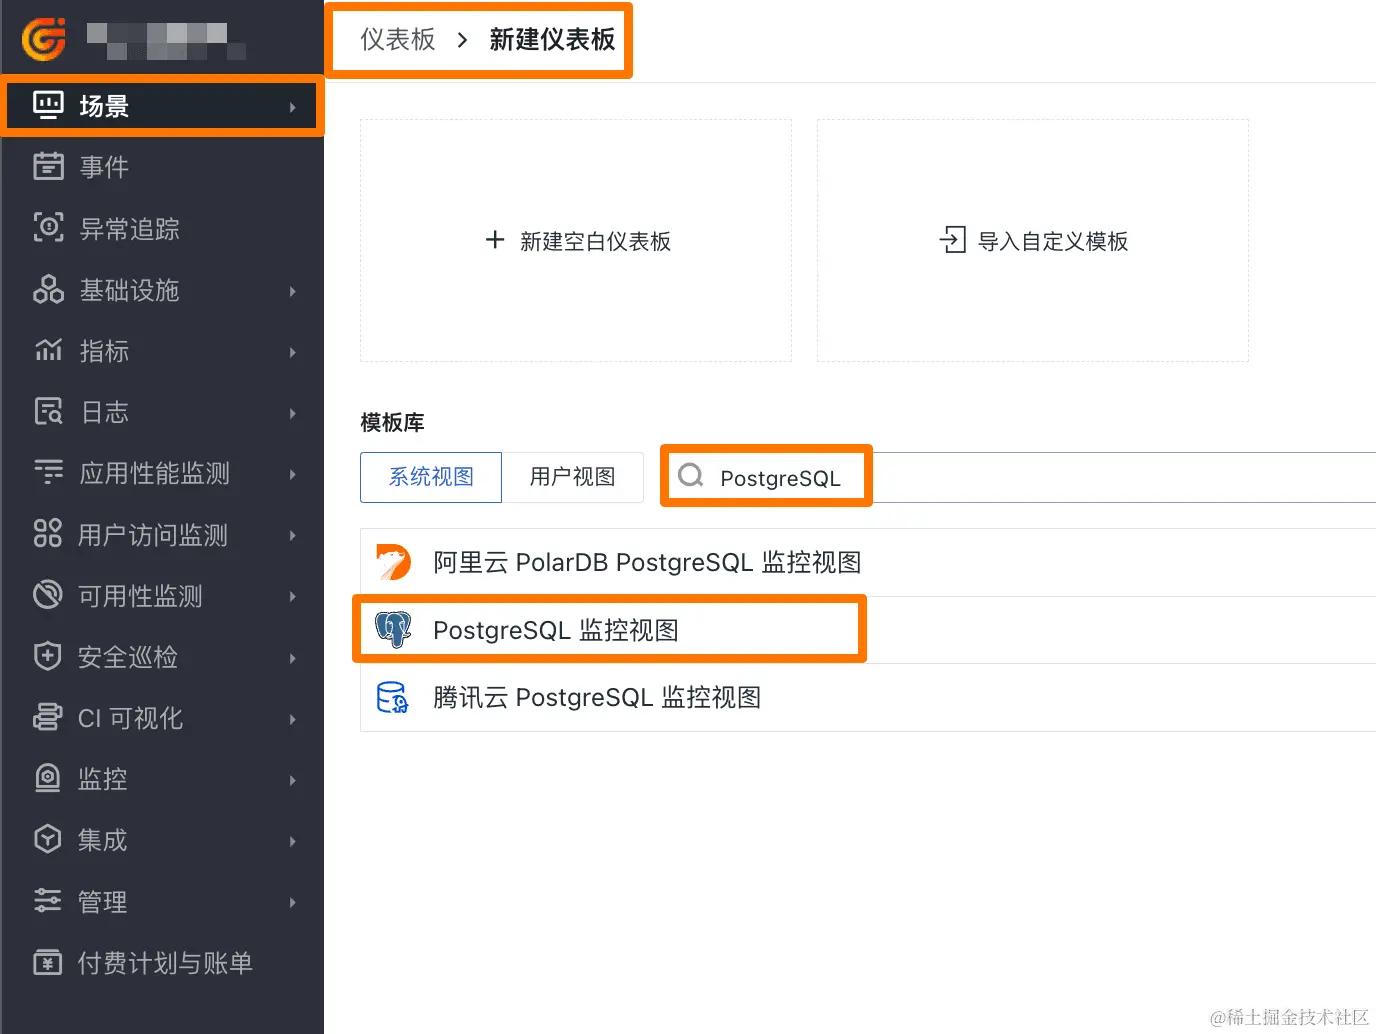The width and height of the screenshot is (1376, 1034).
Task: Select 腾讯云 PostgreSQL 监控视图 template
Action: [x=868, y=697]
